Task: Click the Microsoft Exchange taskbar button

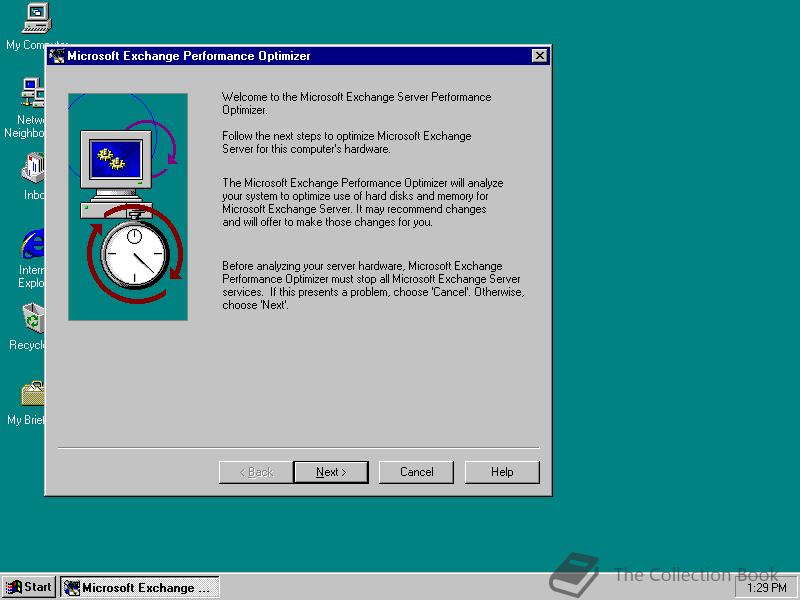Action: [140, 587]
